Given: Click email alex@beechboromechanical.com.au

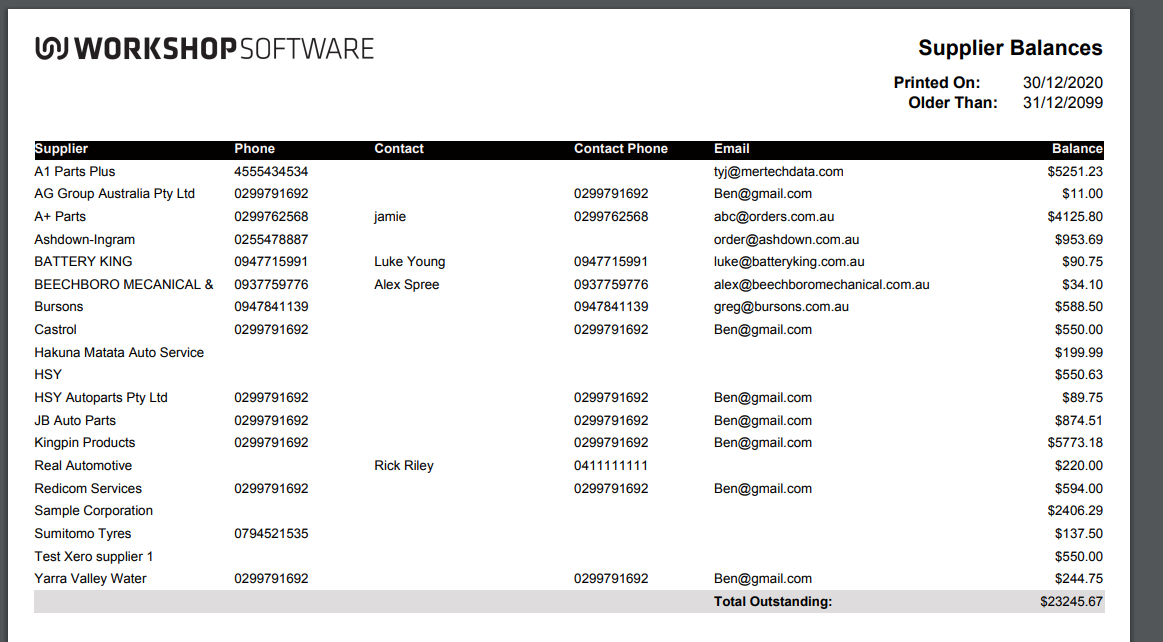Looking at the screenshot, I should pyautogui.click(x=821, y=285).
